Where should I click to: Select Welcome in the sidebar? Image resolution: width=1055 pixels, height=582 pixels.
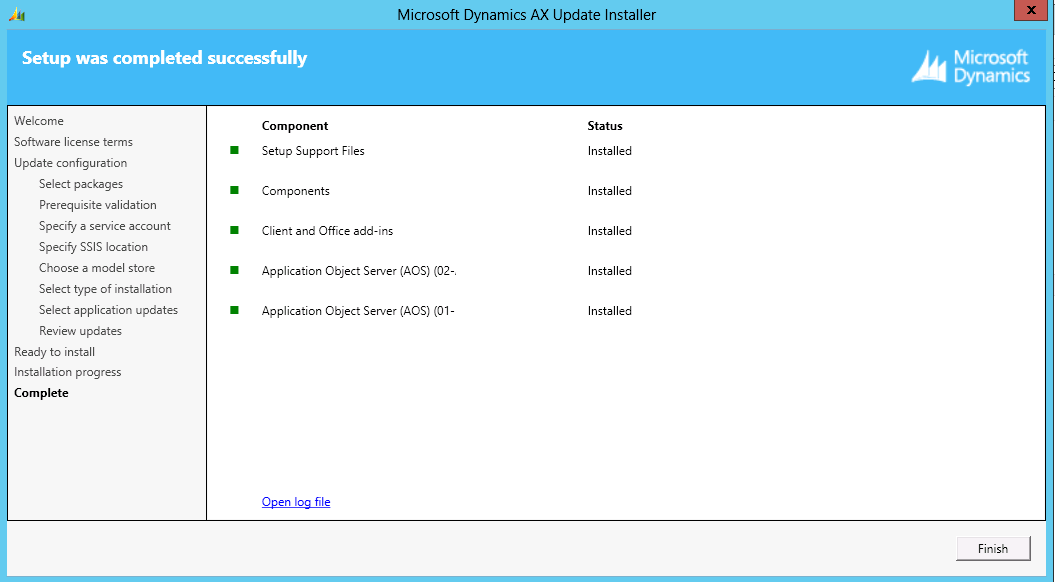[x=38, y=120]
